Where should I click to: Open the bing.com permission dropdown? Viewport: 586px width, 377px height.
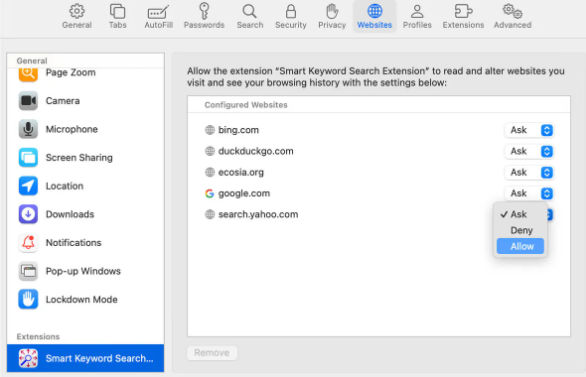(529, 130)
